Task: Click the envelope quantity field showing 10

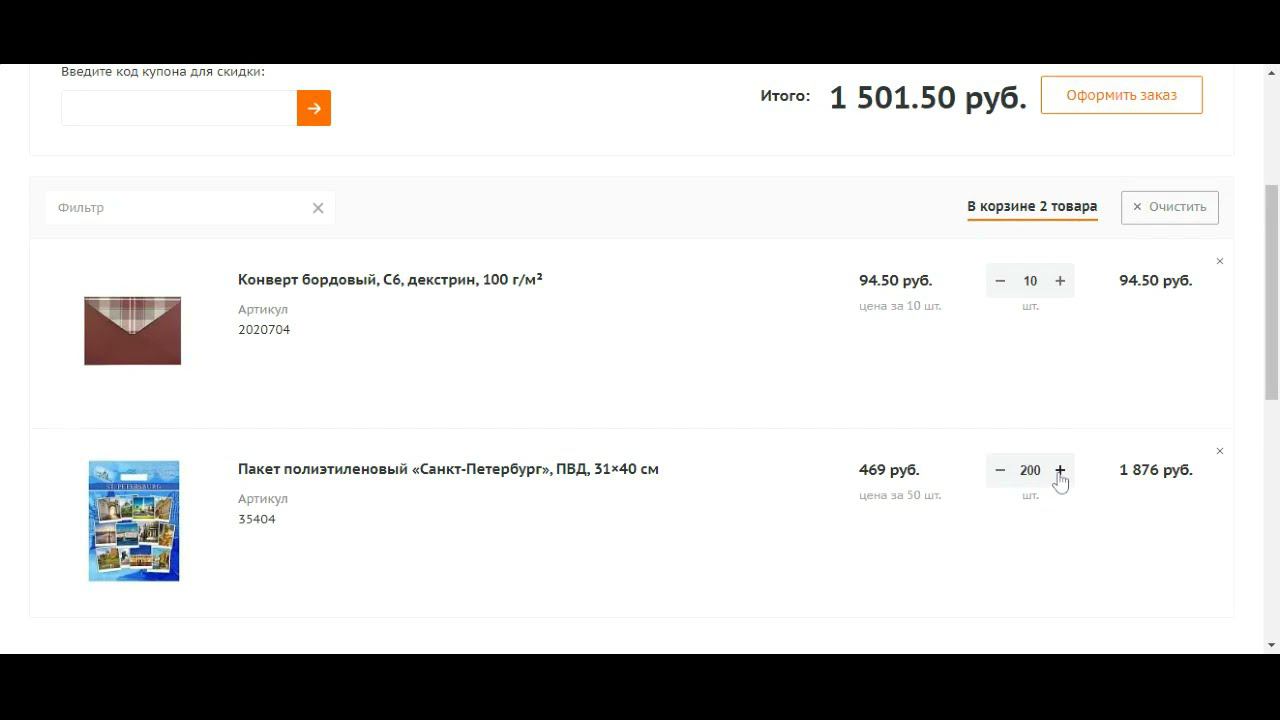Action: coord(1030,281)
